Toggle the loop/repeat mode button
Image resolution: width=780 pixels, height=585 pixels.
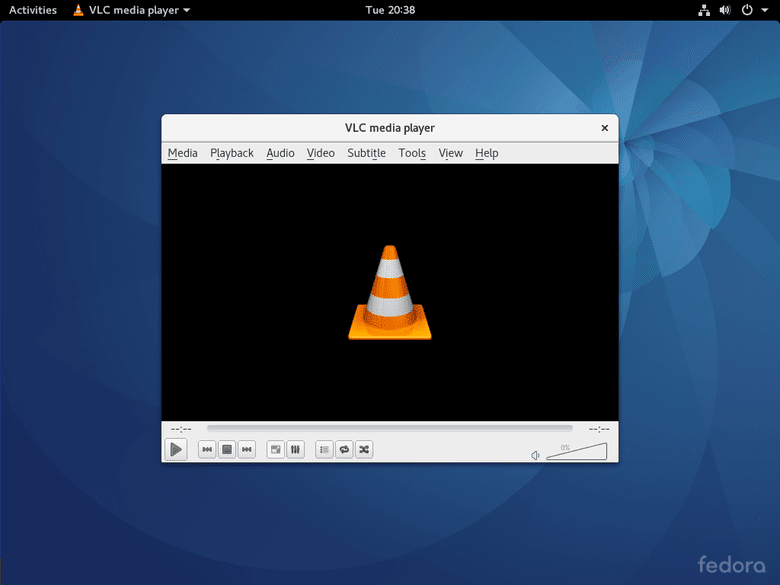click(x=344, y=450)
